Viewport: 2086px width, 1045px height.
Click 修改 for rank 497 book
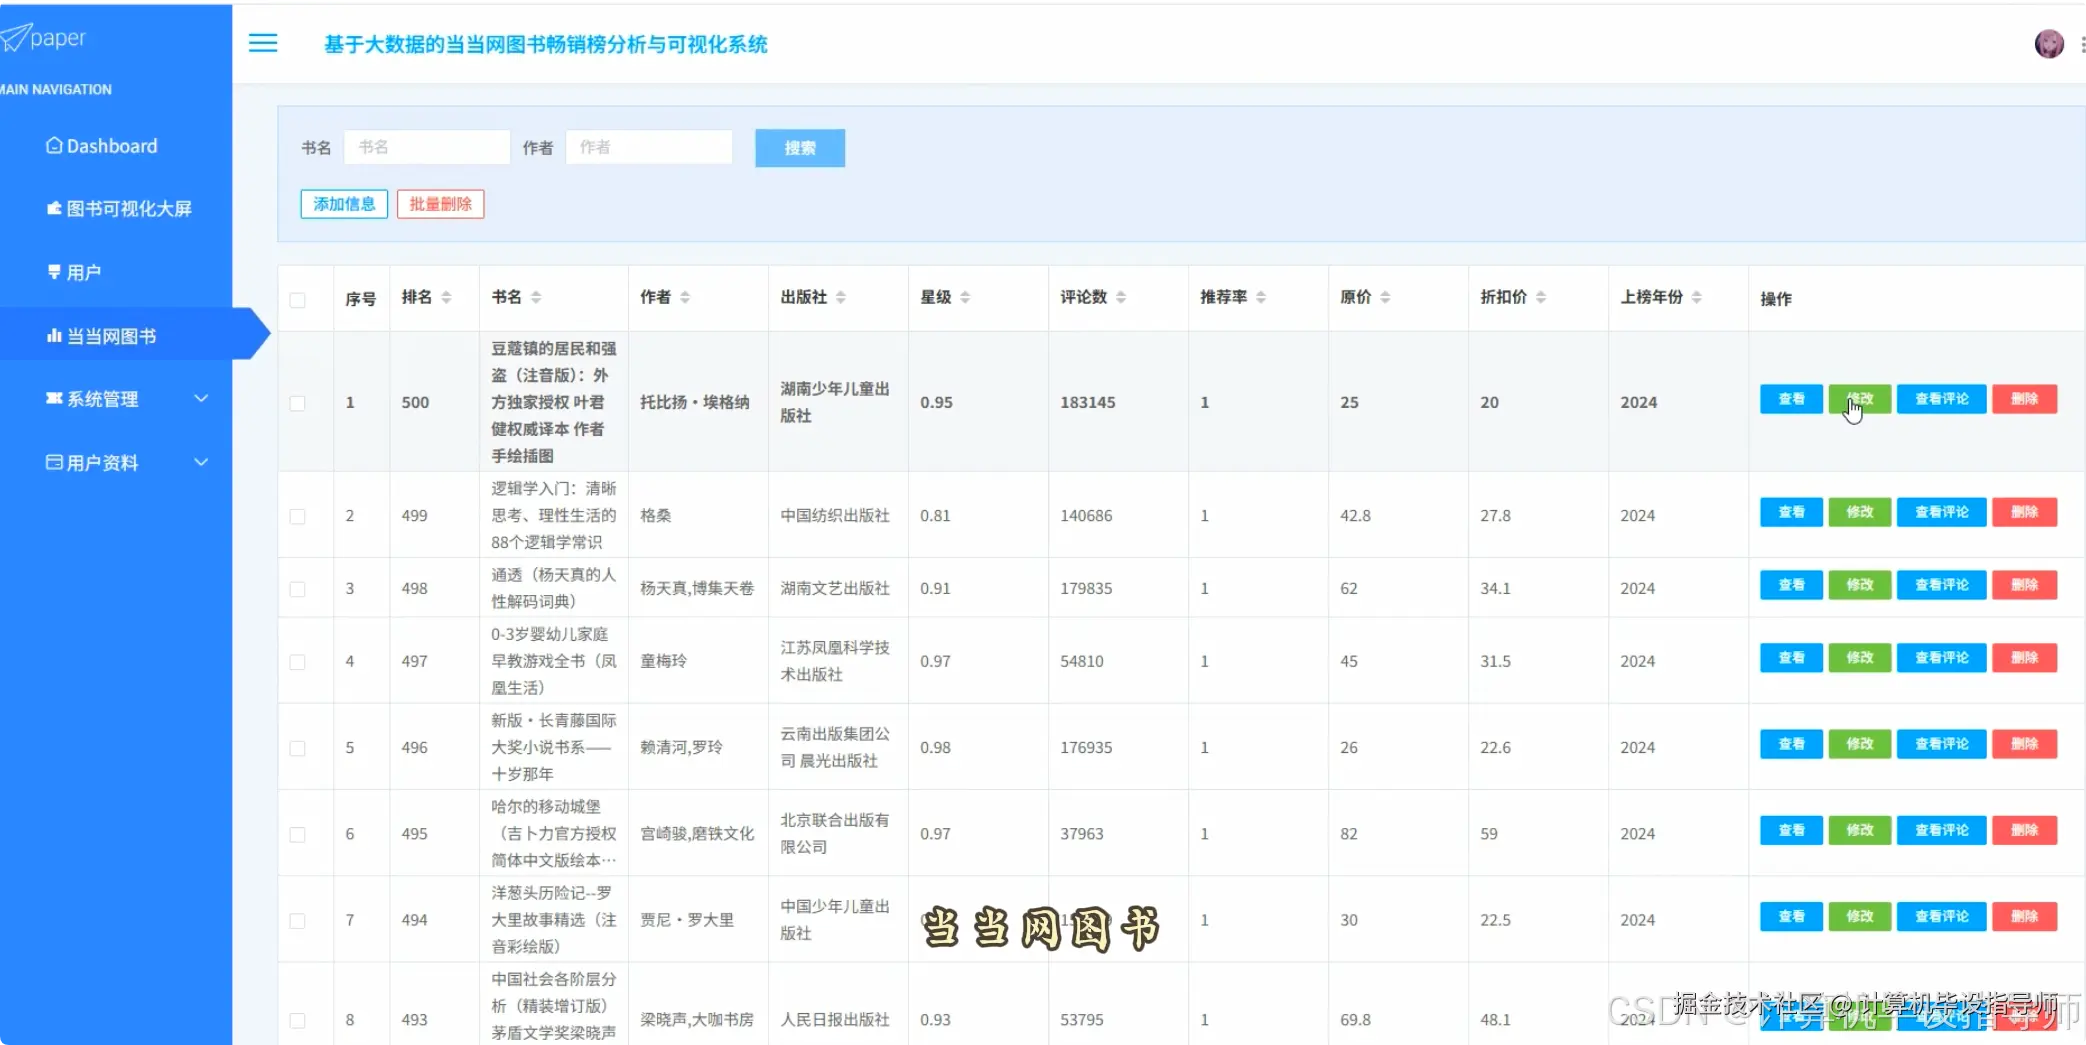coord(1860,658)
